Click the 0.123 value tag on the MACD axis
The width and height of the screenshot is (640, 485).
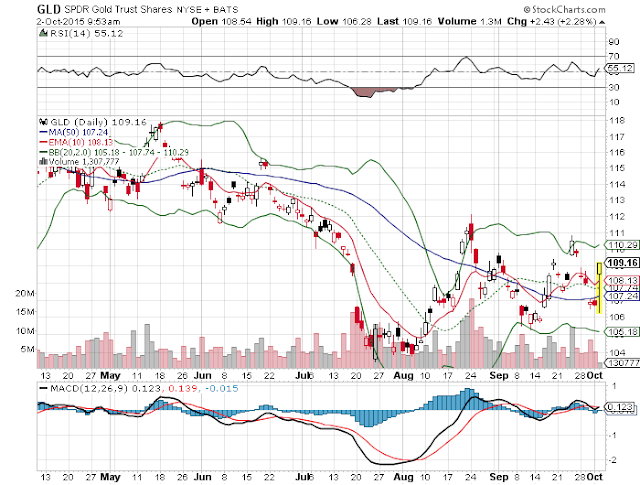tap(620, 407)
